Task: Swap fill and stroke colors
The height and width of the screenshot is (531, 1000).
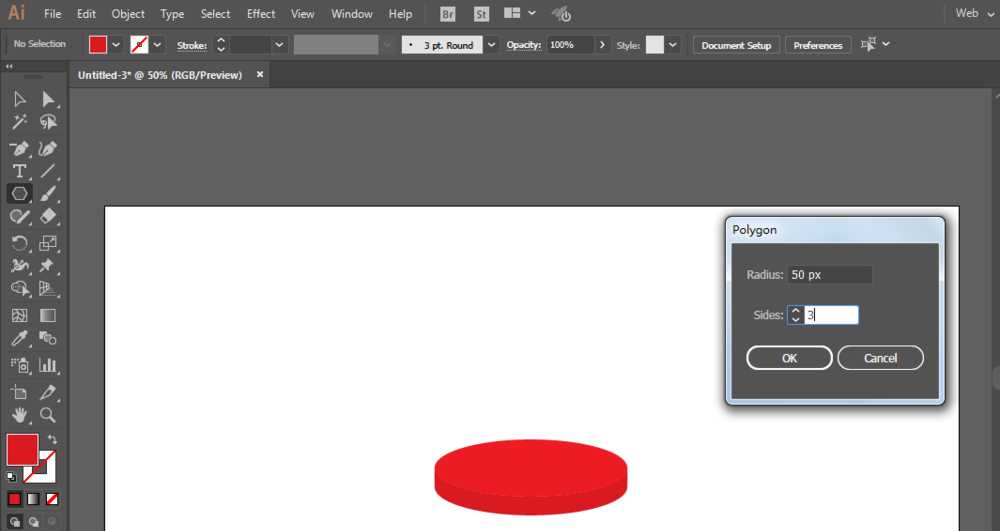Action: click(x=52, y=440)
